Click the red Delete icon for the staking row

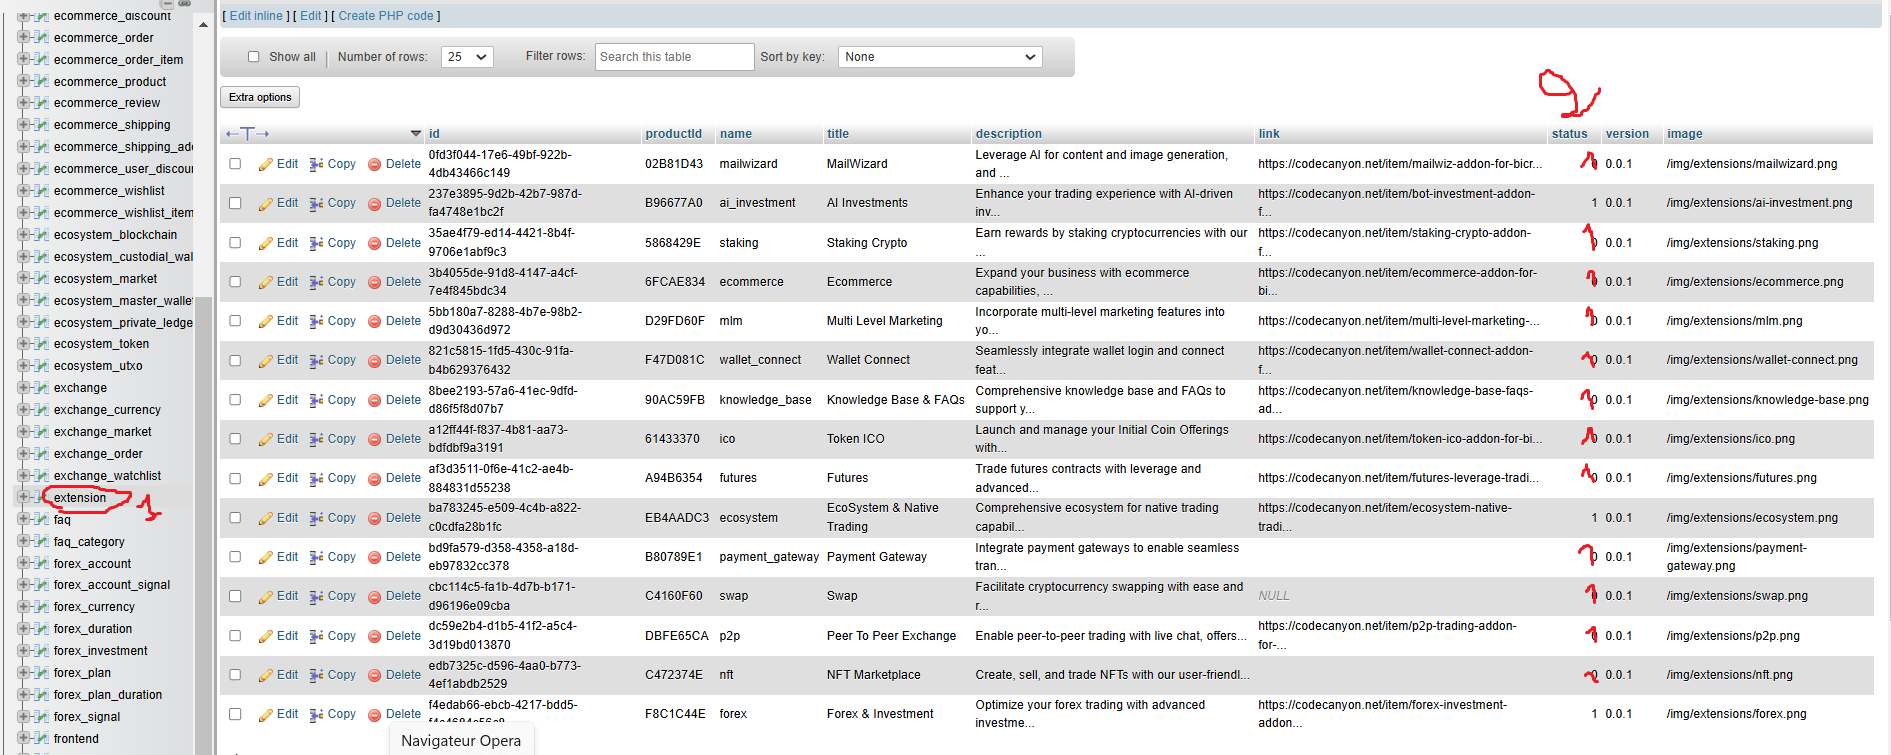[374, 244]
